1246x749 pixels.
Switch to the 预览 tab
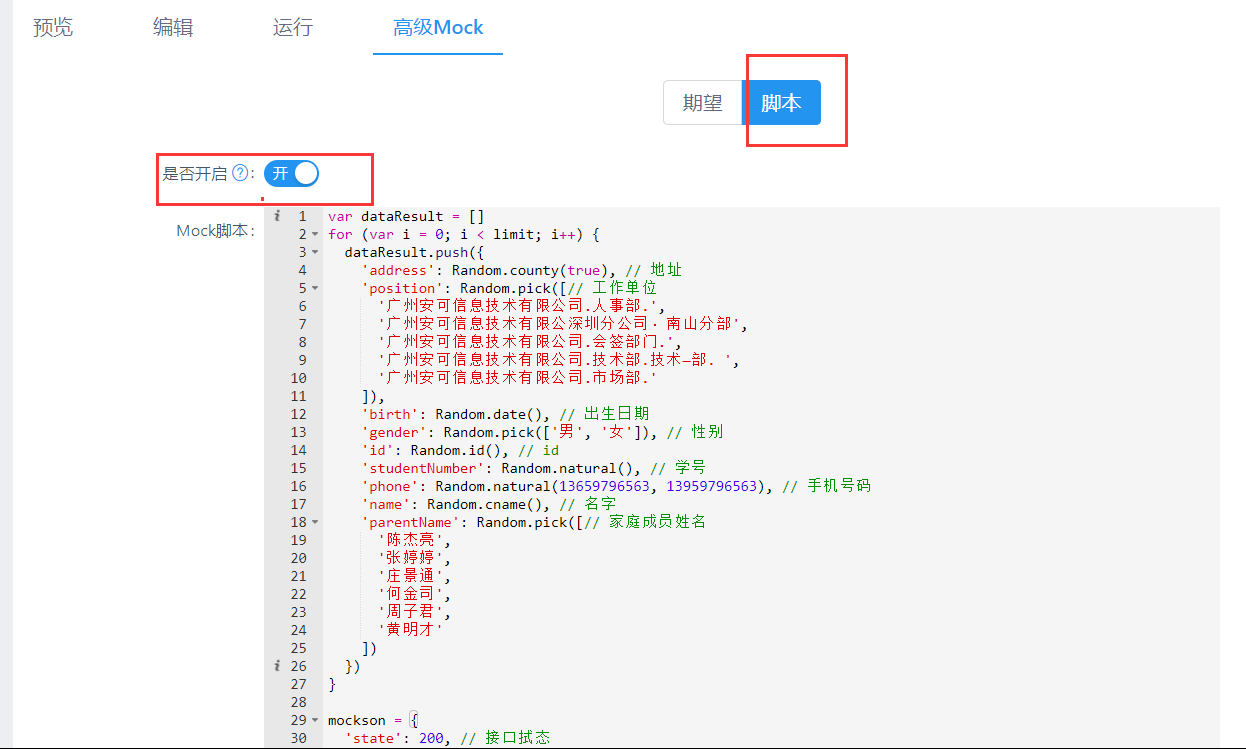(53, 27)
